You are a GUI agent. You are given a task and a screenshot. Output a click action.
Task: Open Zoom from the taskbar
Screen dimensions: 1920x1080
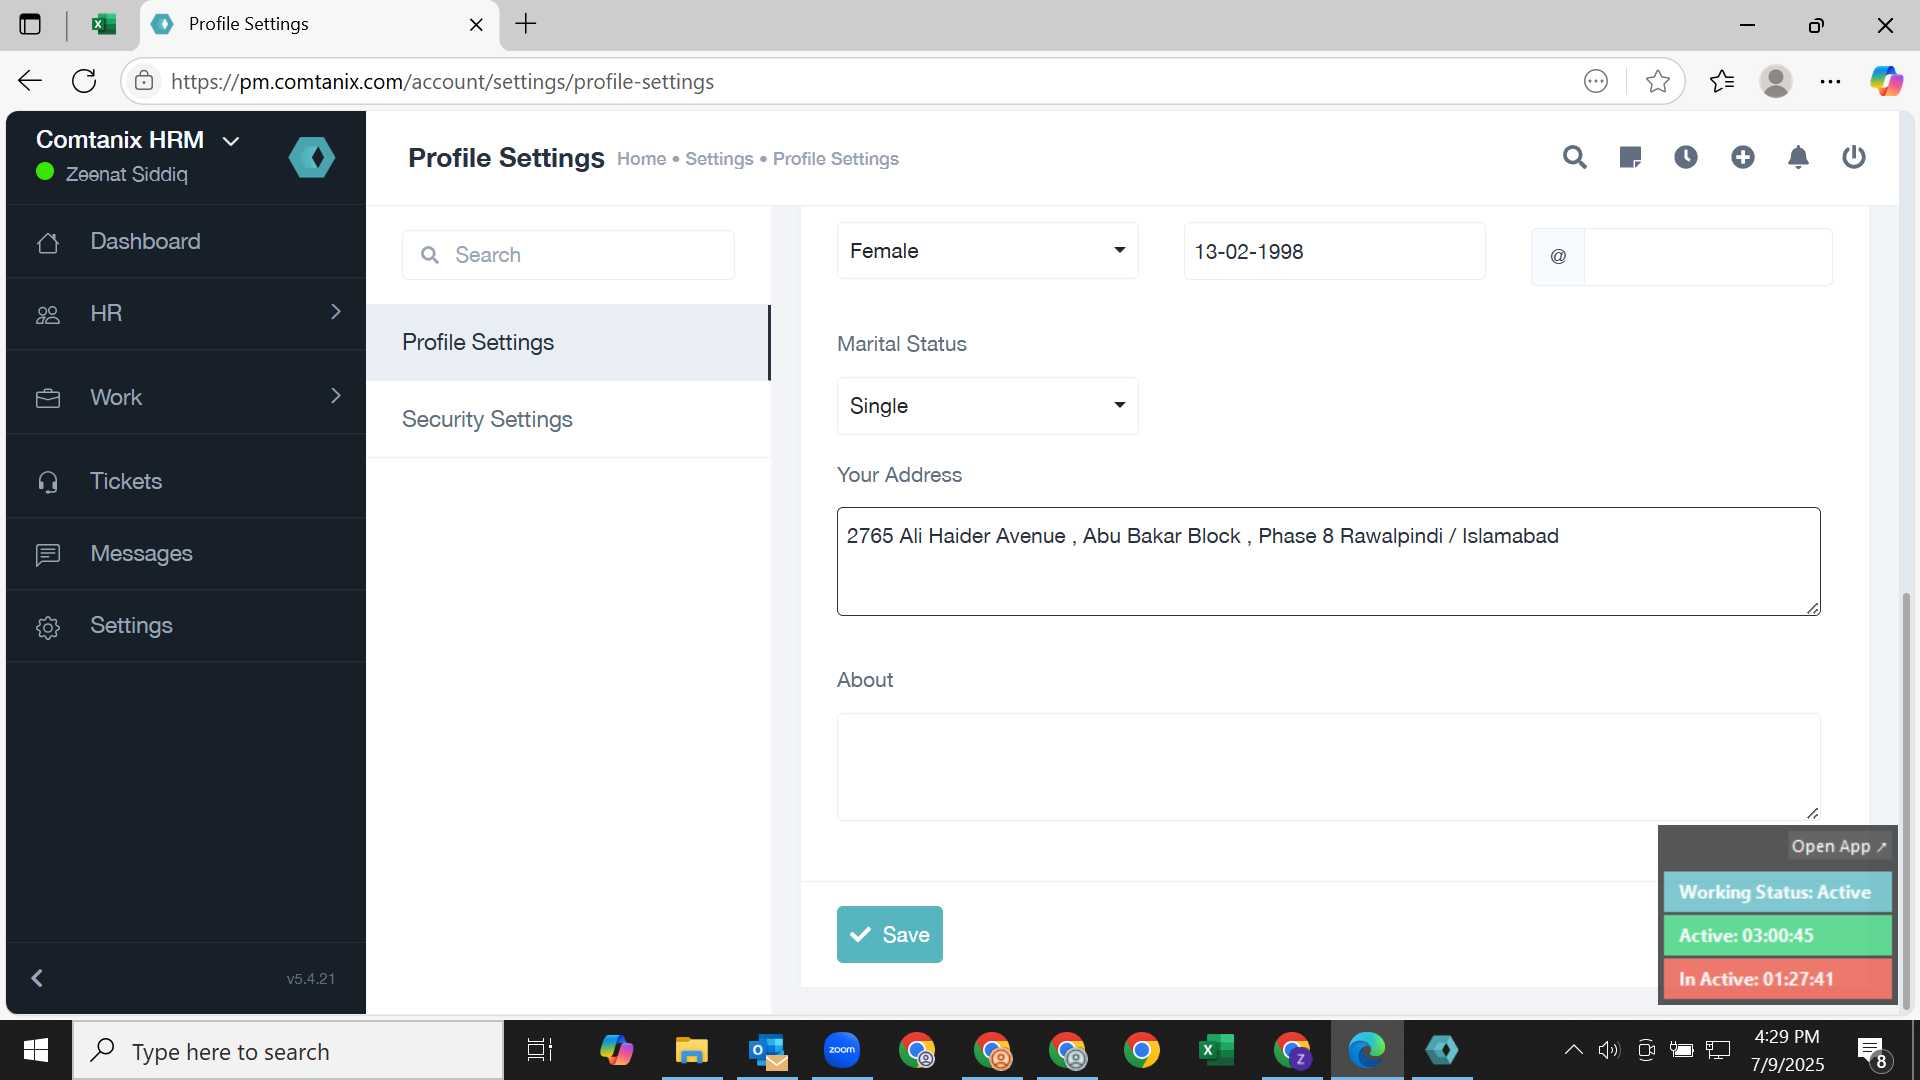[x=842, y=1050]
